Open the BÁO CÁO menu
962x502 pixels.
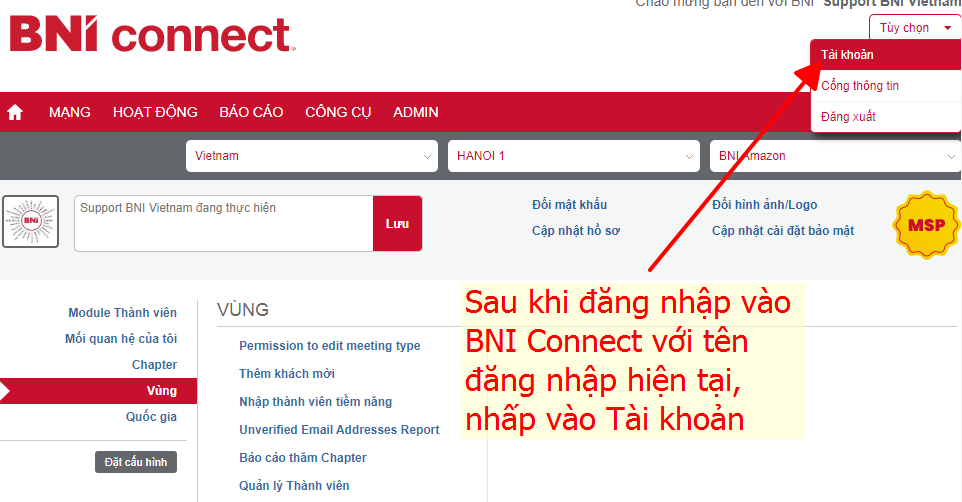(252, 112)
